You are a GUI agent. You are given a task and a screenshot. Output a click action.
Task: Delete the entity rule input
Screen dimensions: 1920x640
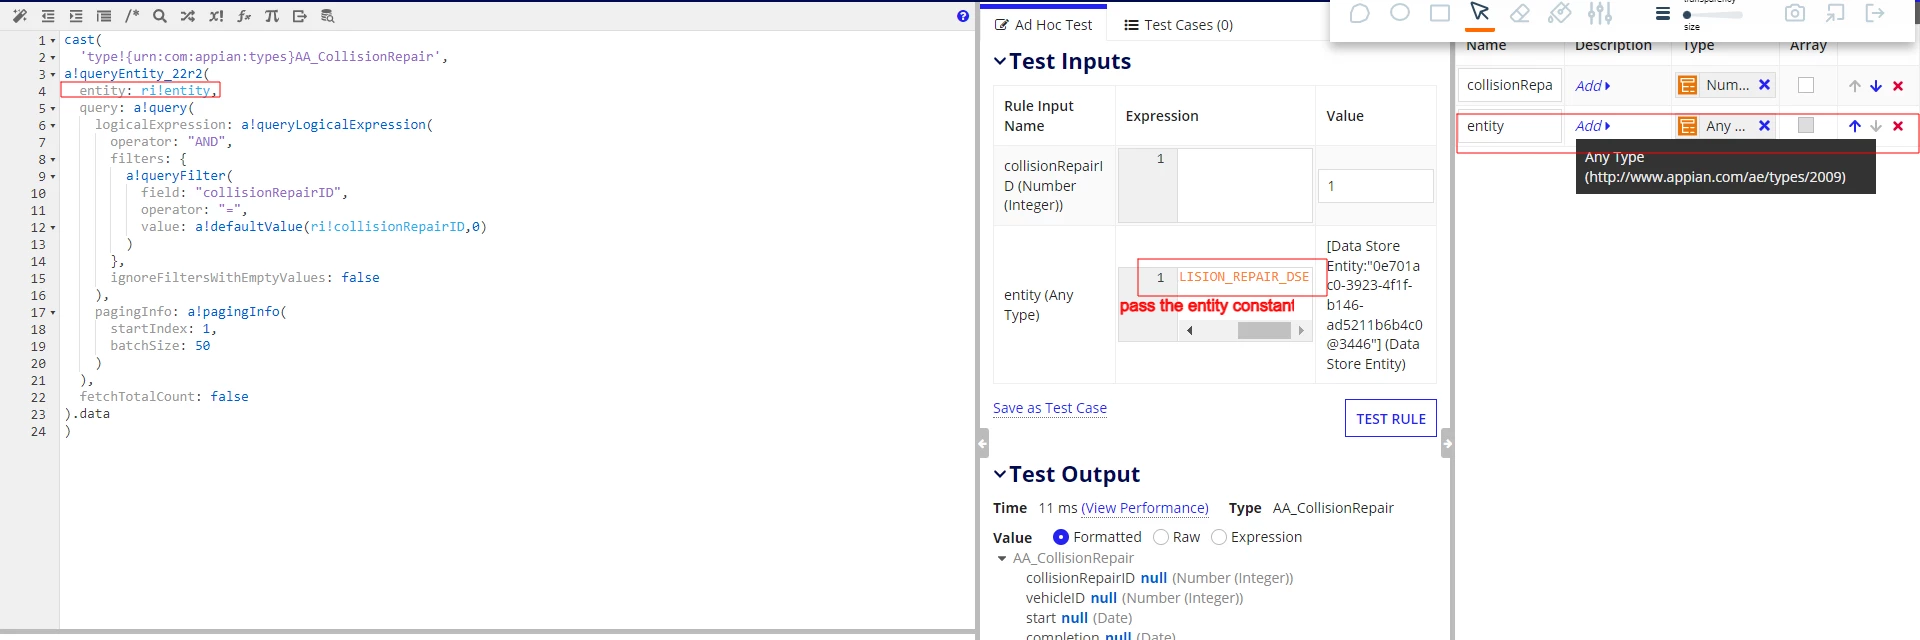(1898, 126)
